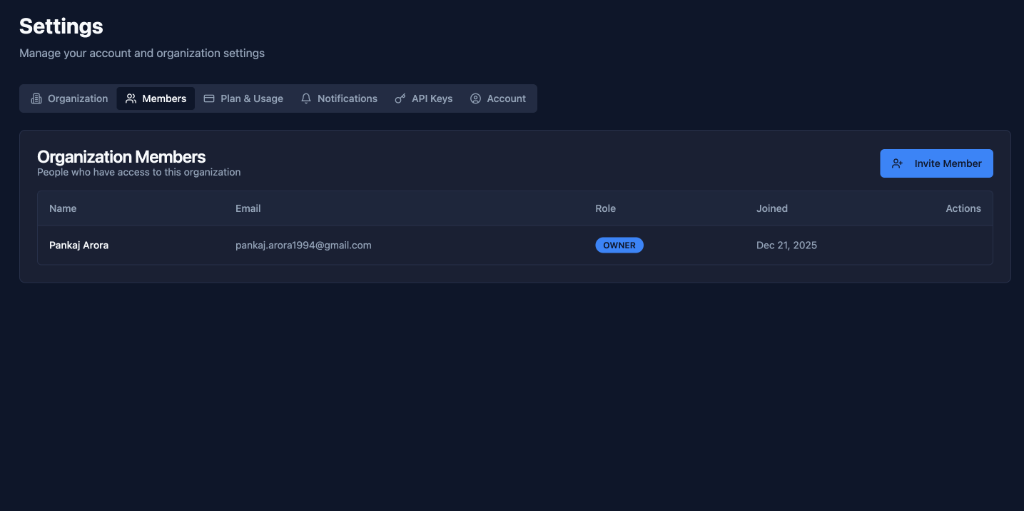Click the key icon for API Keys
This screenshot has height=511, width=1024.
pyautogui.click(x=400, y=99)
